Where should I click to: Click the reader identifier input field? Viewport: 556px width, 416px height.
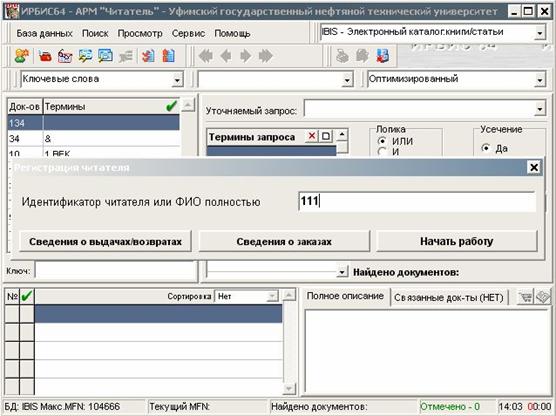(x=417, y=201)
